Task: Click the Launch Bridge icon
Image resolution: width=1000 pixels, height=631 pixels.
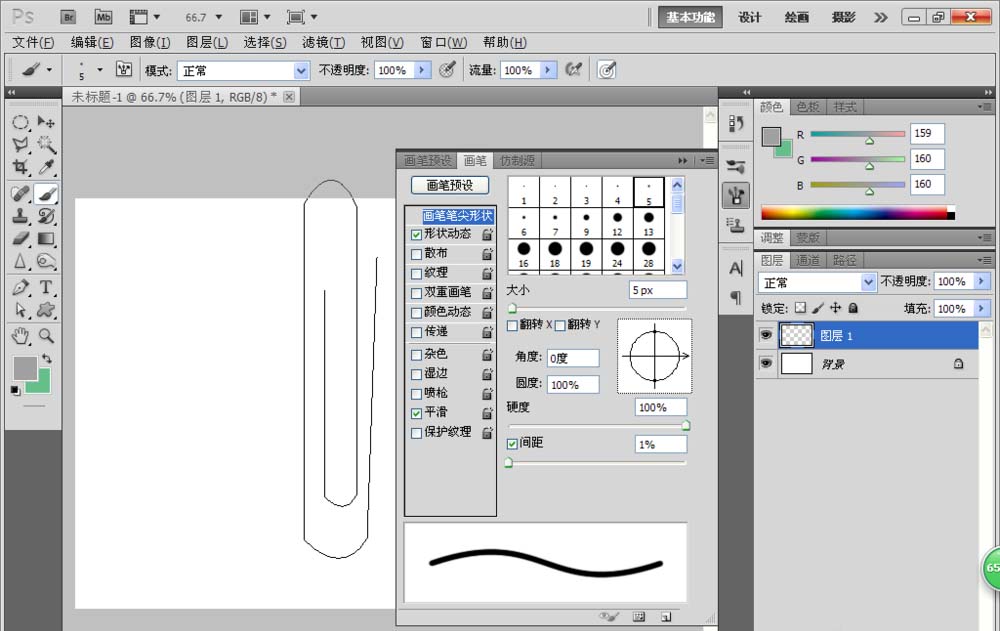Action: point(68,17)
